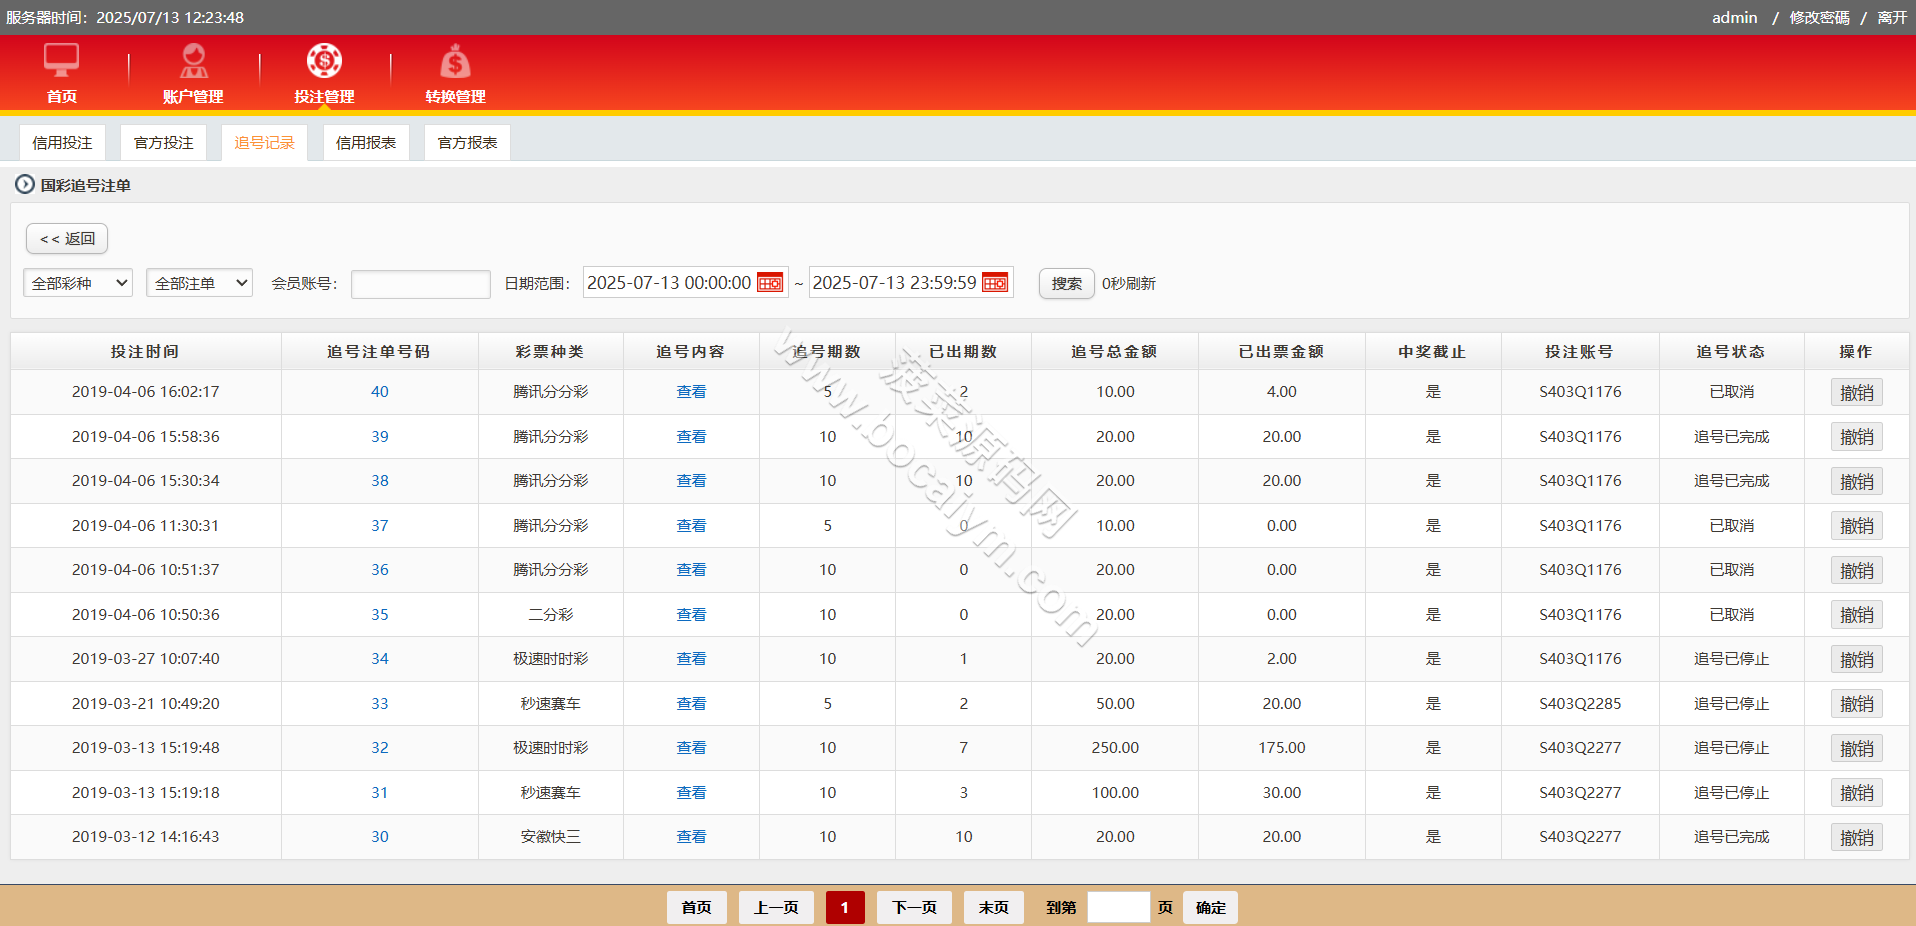Screen dimensions: 1916x926
Task: Open the 首页 monitor icon
Action: pyautogui.click(x=61, y=60)
